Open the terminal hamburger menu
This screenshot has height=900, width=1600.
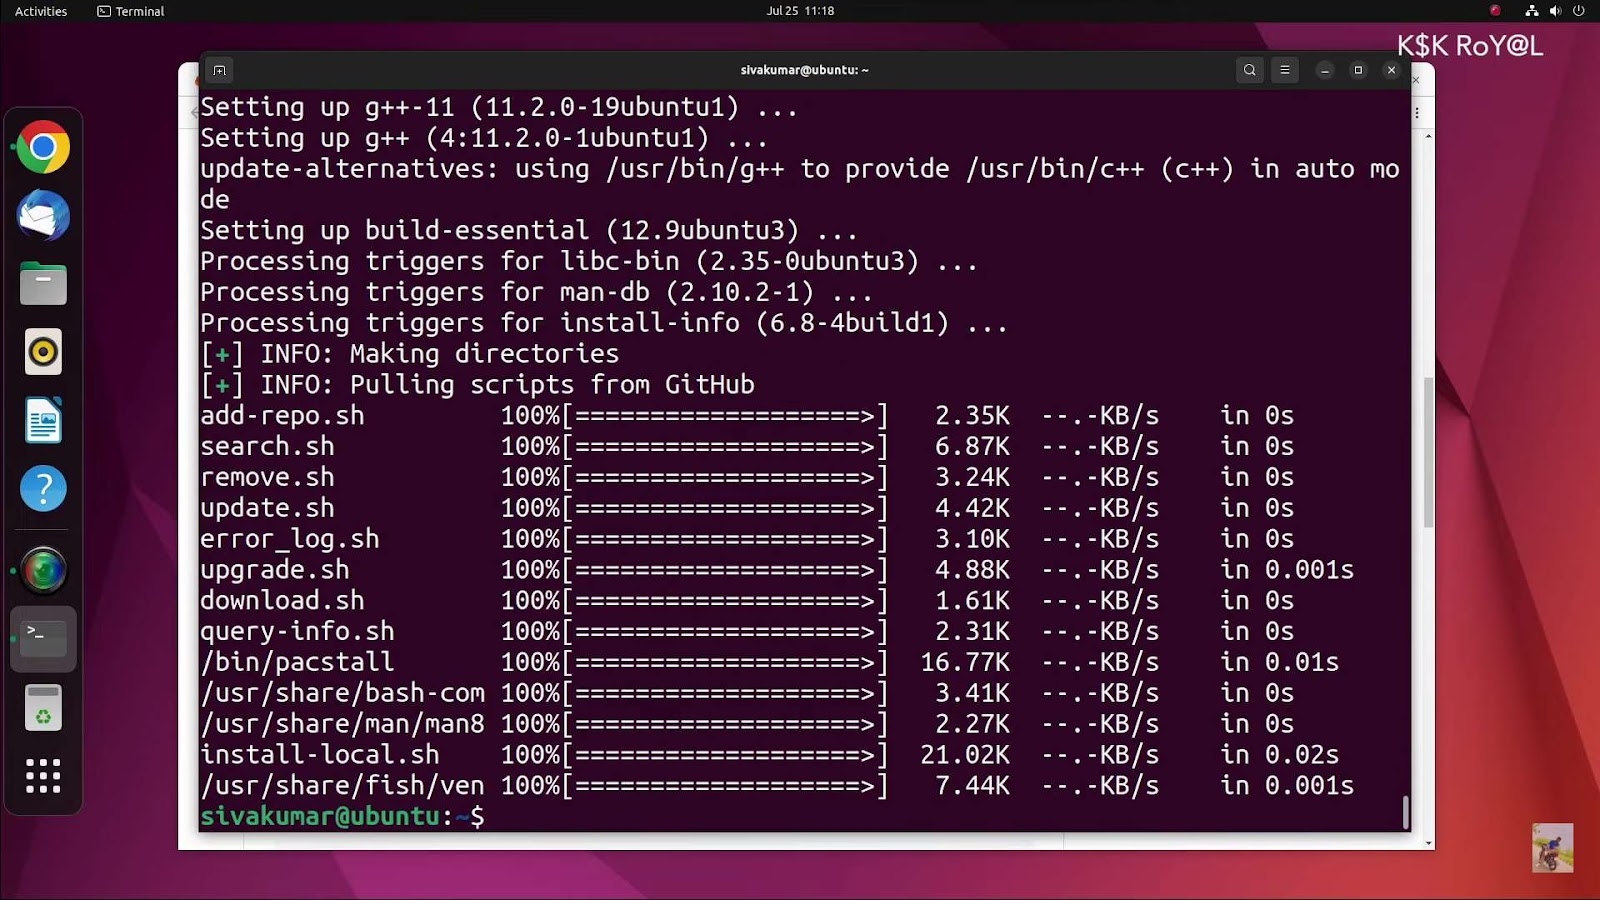pyautogui.click(x=1285, y=70)
